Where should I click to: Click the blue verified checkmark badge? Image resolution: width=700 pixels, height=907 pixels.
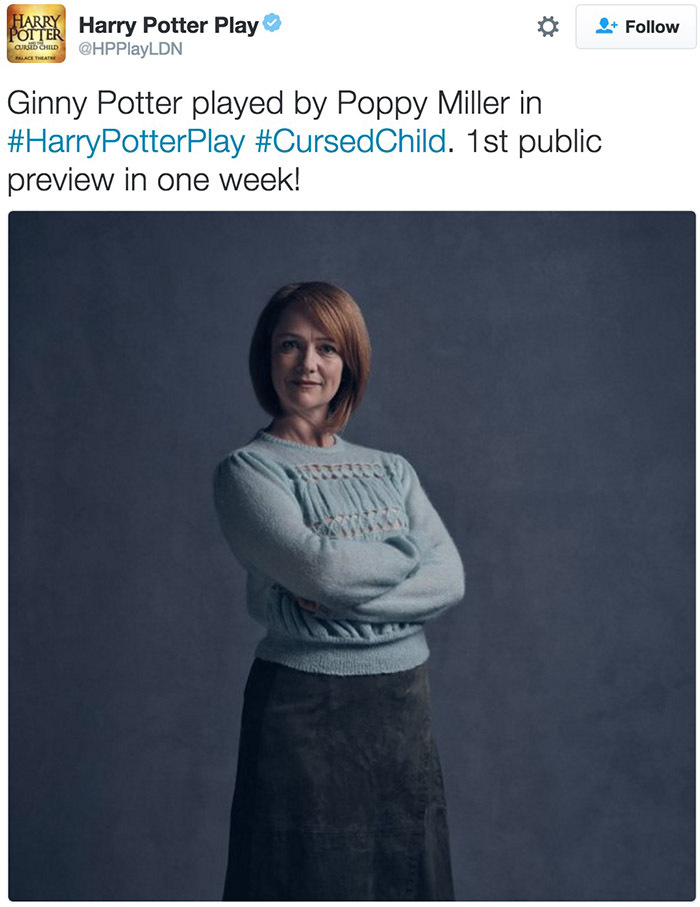pyautogui.click(x=272, y=23)
